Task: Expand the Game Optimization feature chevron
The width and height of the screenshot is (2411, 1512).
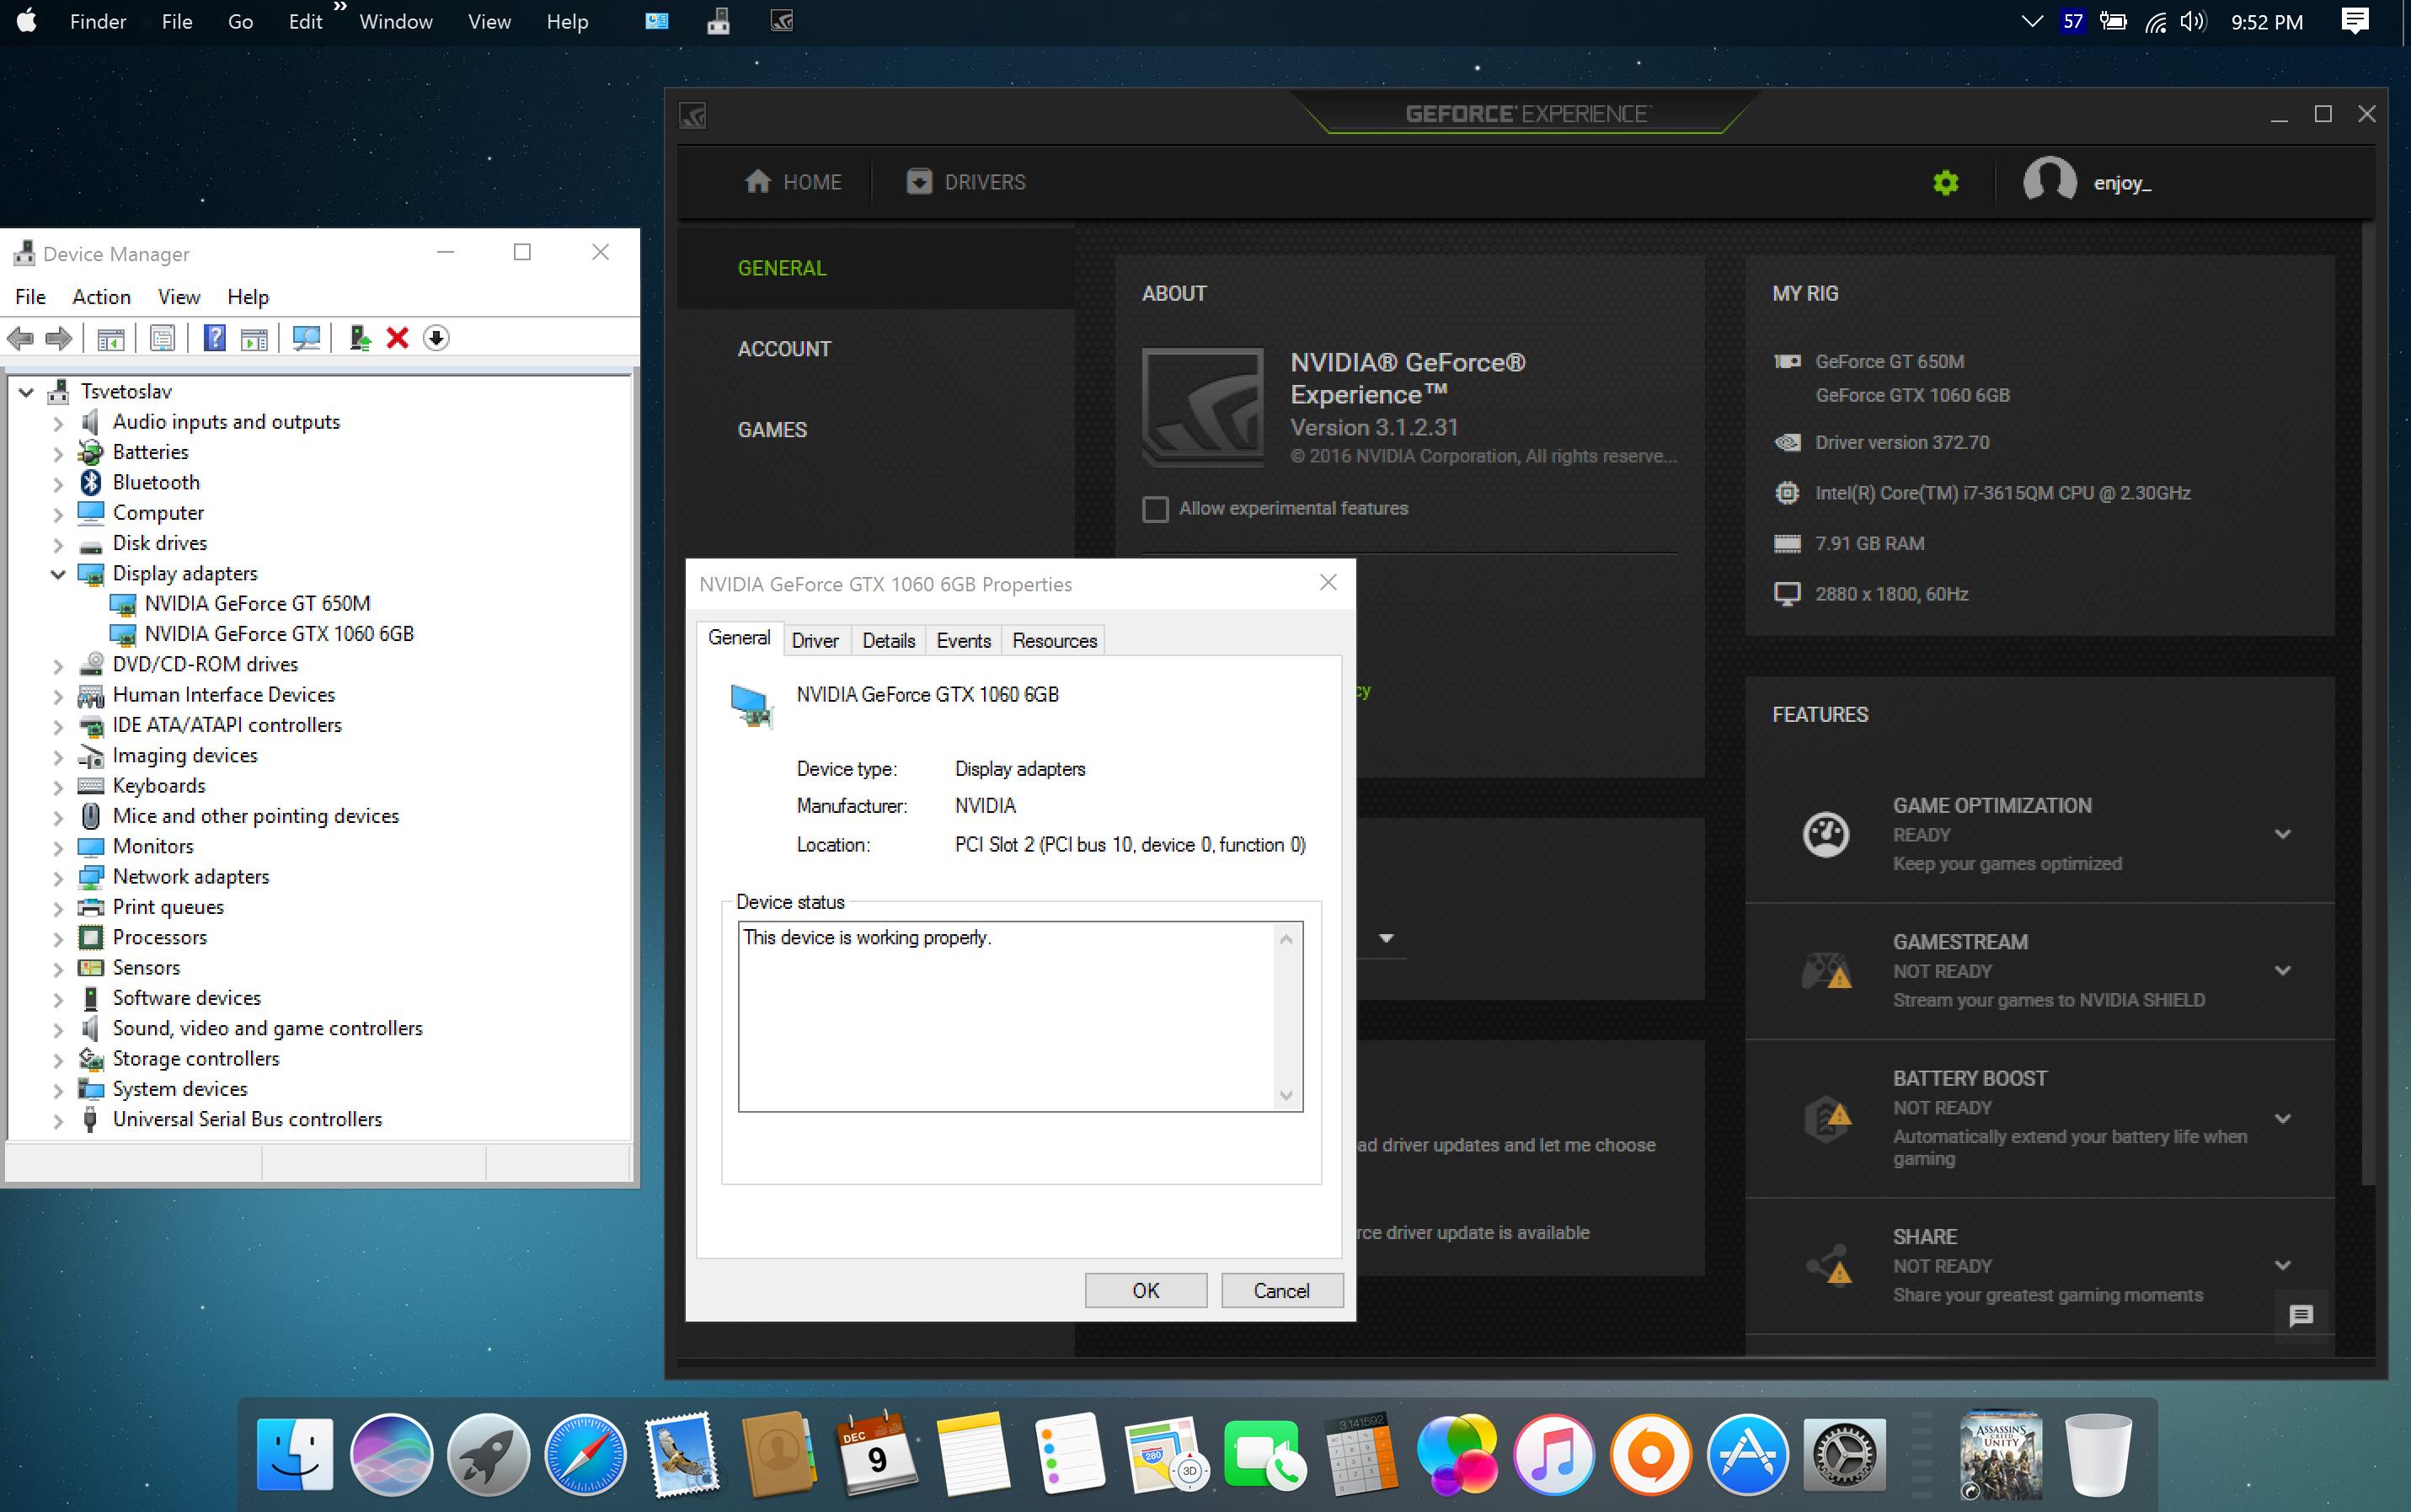Action: [2282, 834]
